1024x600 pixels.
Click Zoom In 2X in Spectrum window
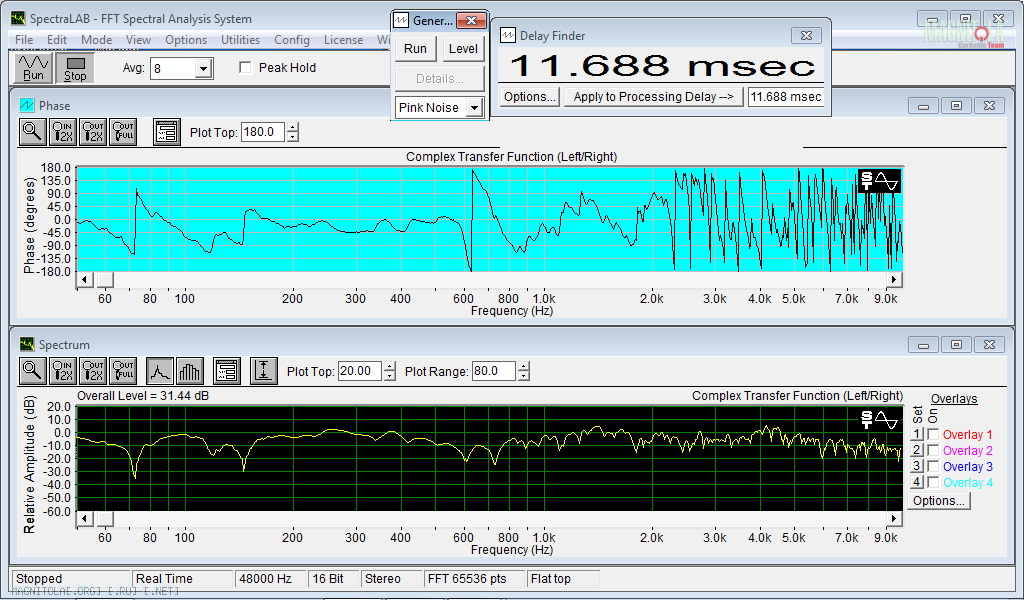[x=63, y=371]
